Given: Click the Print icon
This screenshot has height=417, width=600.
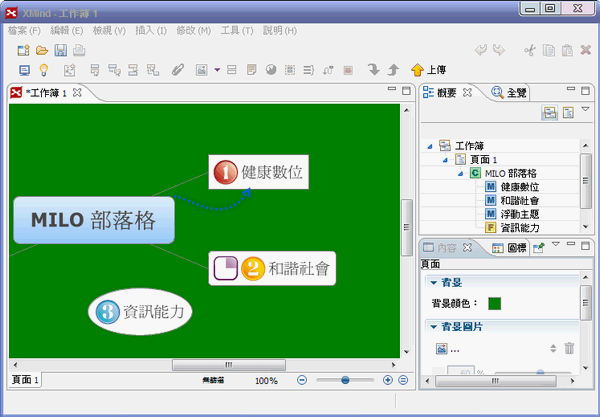Looking at the screenshot, I should pyautogui.click(x=79, y=50).
